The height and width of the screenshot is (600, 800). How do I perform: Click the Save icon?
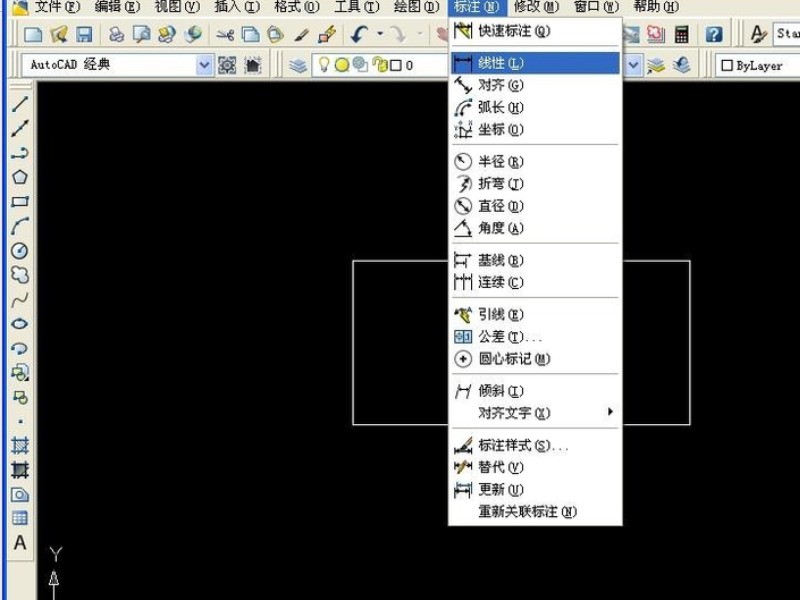(84, 34)
